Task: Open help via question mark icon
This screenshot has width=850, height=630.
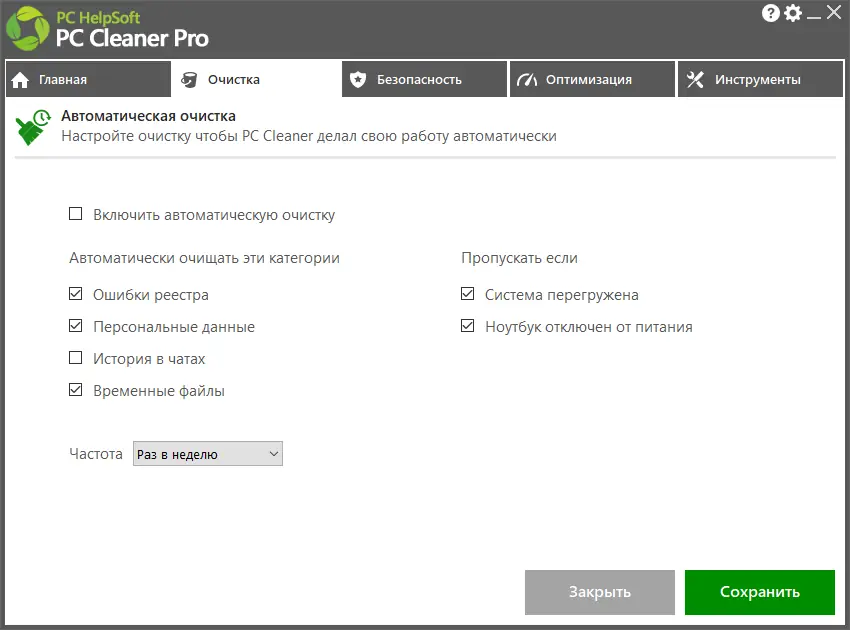Action: (770, 13)
